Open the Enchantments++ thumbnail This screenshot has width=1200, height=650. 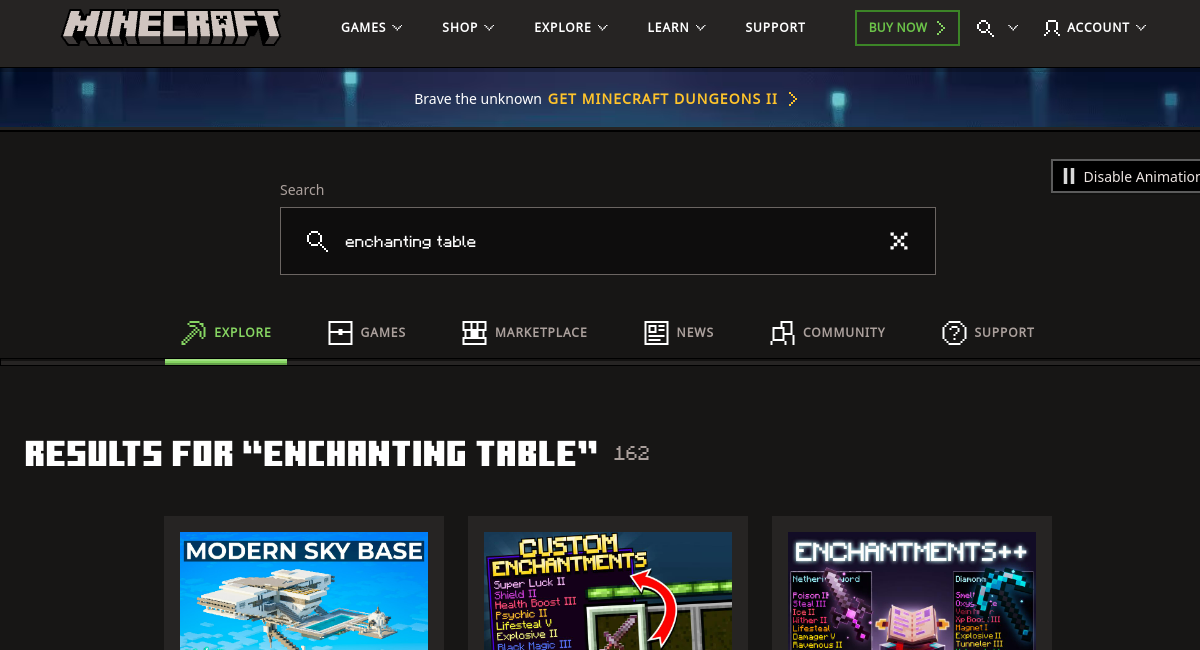tap(912, 591)
